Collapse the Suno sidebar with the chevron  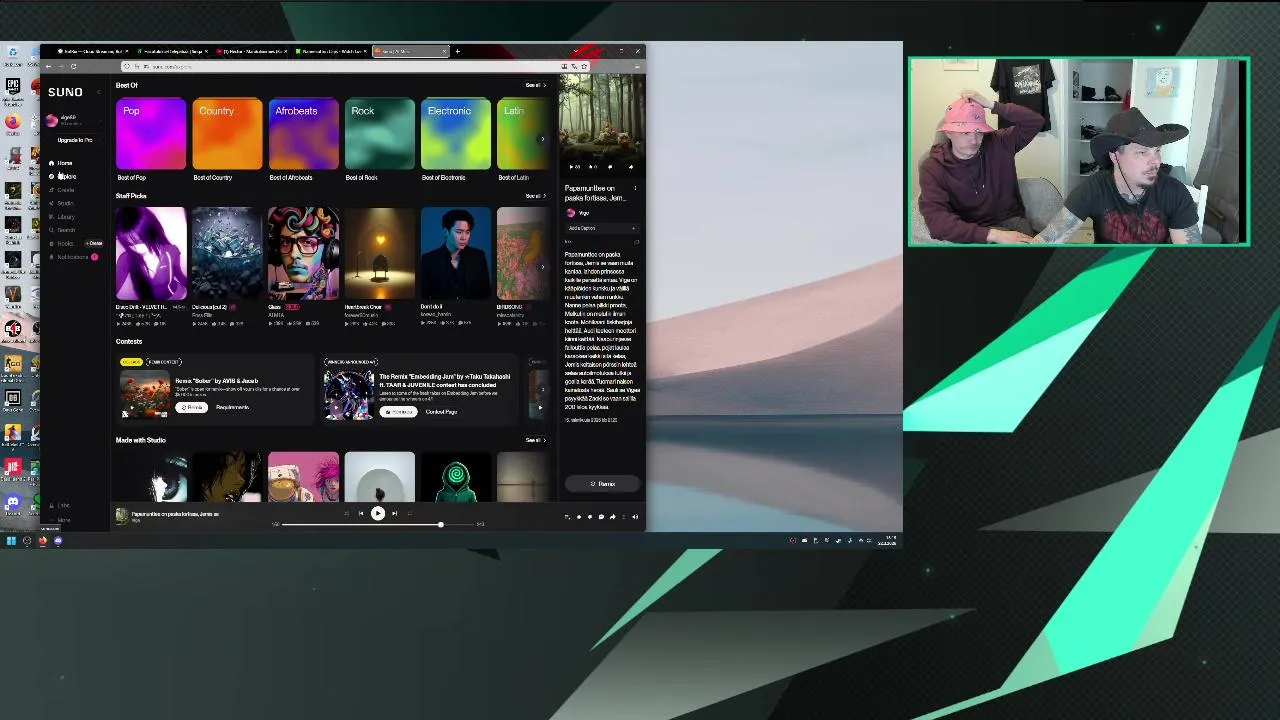pos(98,92)
